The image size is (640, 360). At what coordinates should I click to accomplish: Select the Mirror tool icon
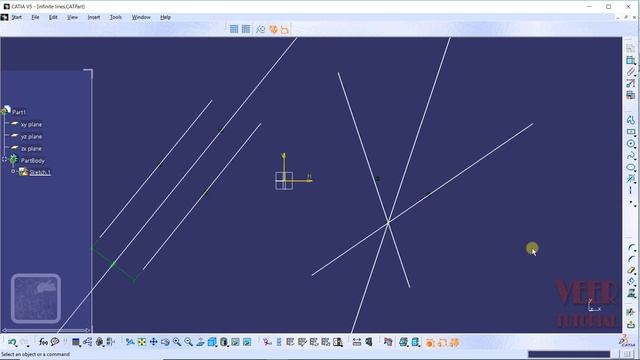(x=631, y=281)
